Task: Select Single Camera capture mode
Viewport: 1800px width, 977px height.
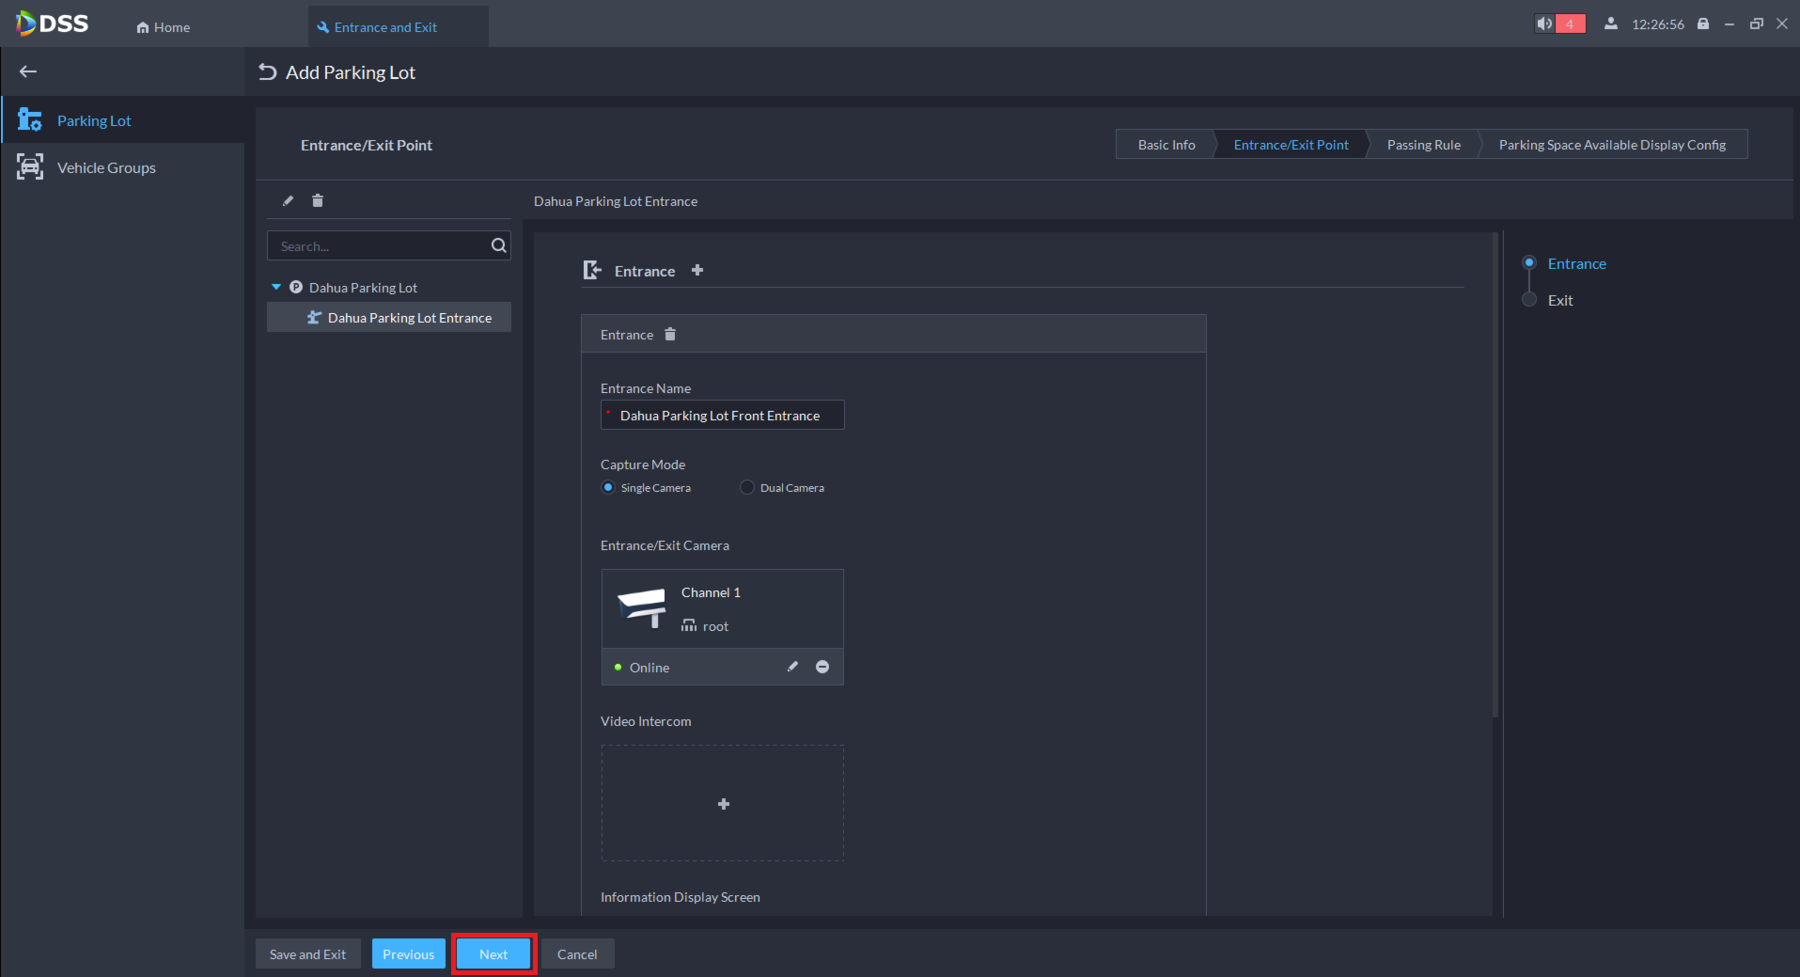Action: pos(608,488)
